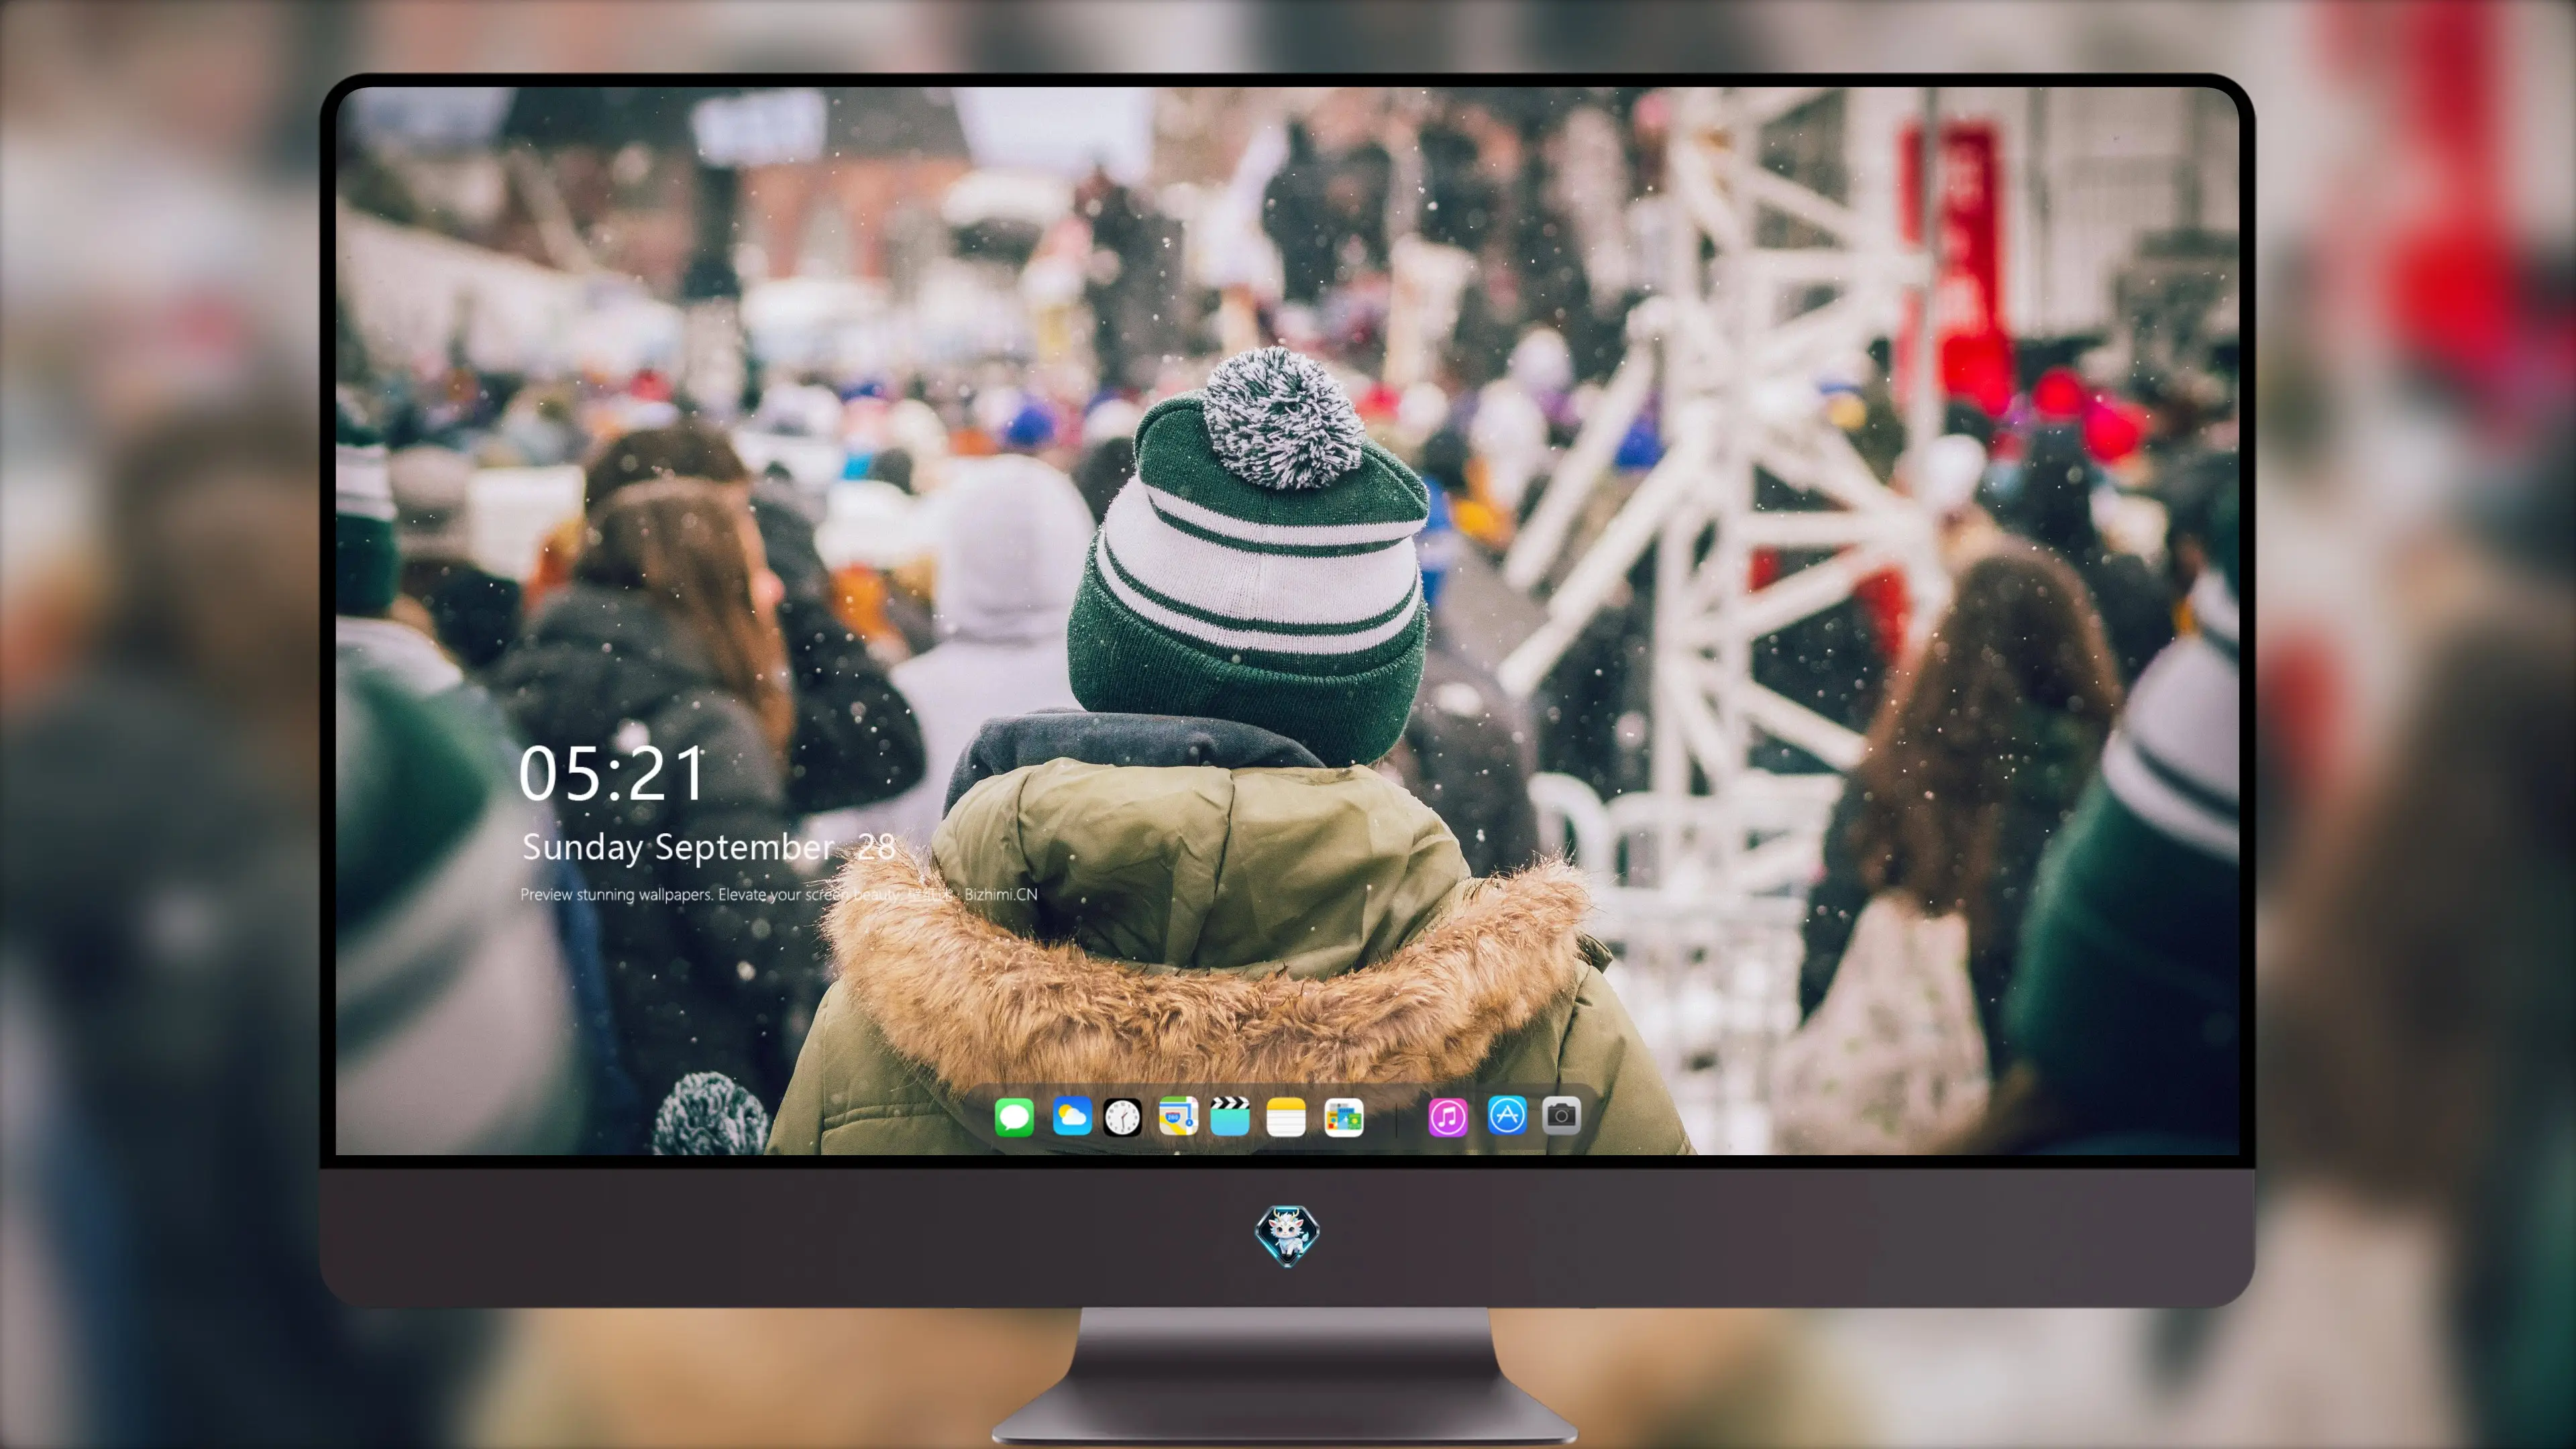Open the Notes app in the dock
This screenshot has width=2576, height=1449.
(1286, 1117)
